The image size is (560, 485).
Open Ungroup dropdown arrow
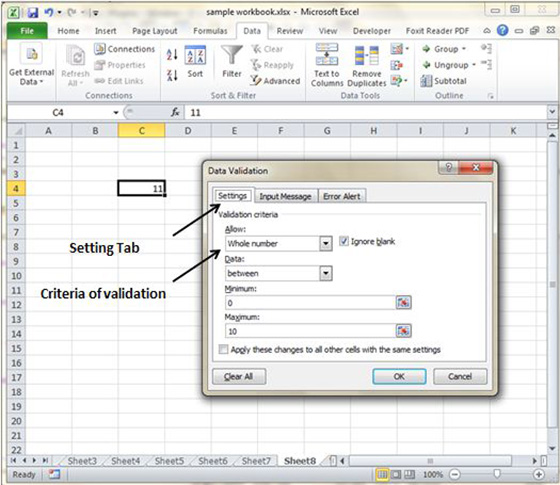[x=474, y=65]
